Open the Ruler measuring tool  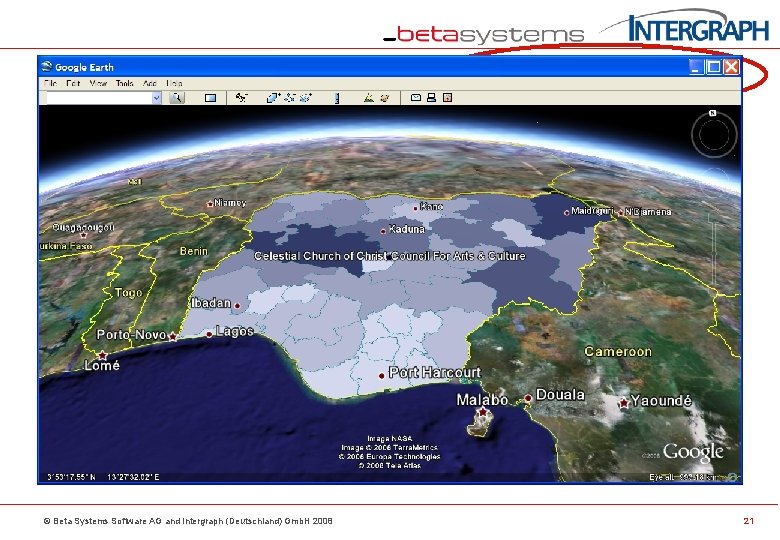coord(337,98)
